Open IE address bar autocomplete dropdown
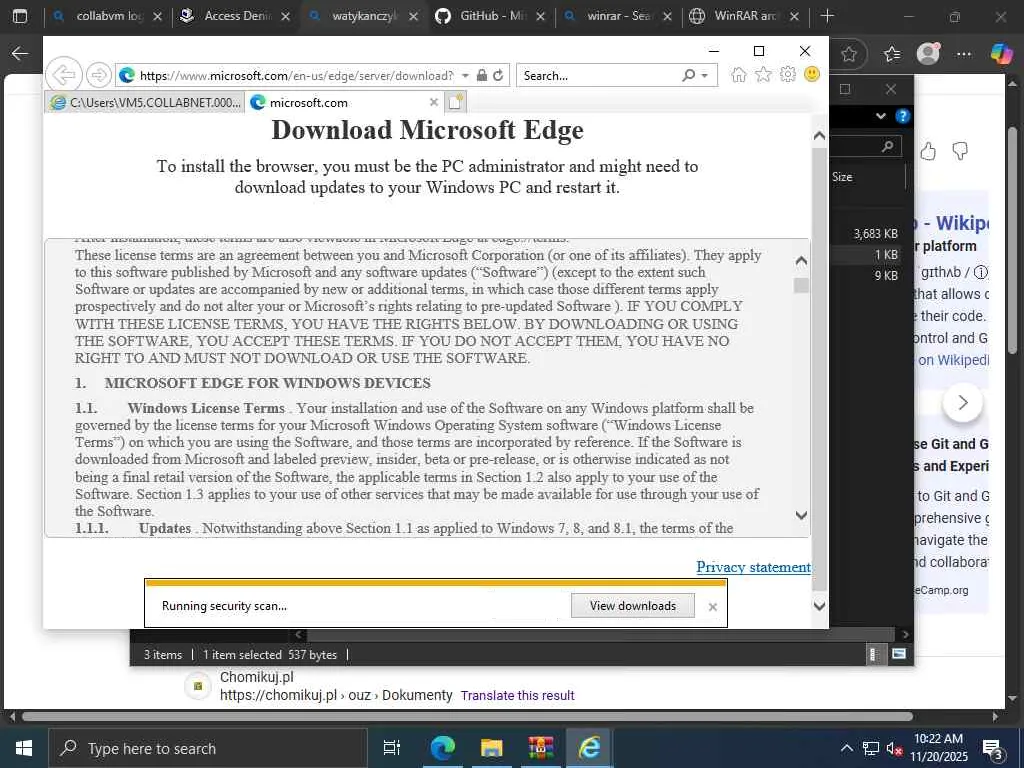This screenshot has width=1024, height=768. click(x=465, y=76)
